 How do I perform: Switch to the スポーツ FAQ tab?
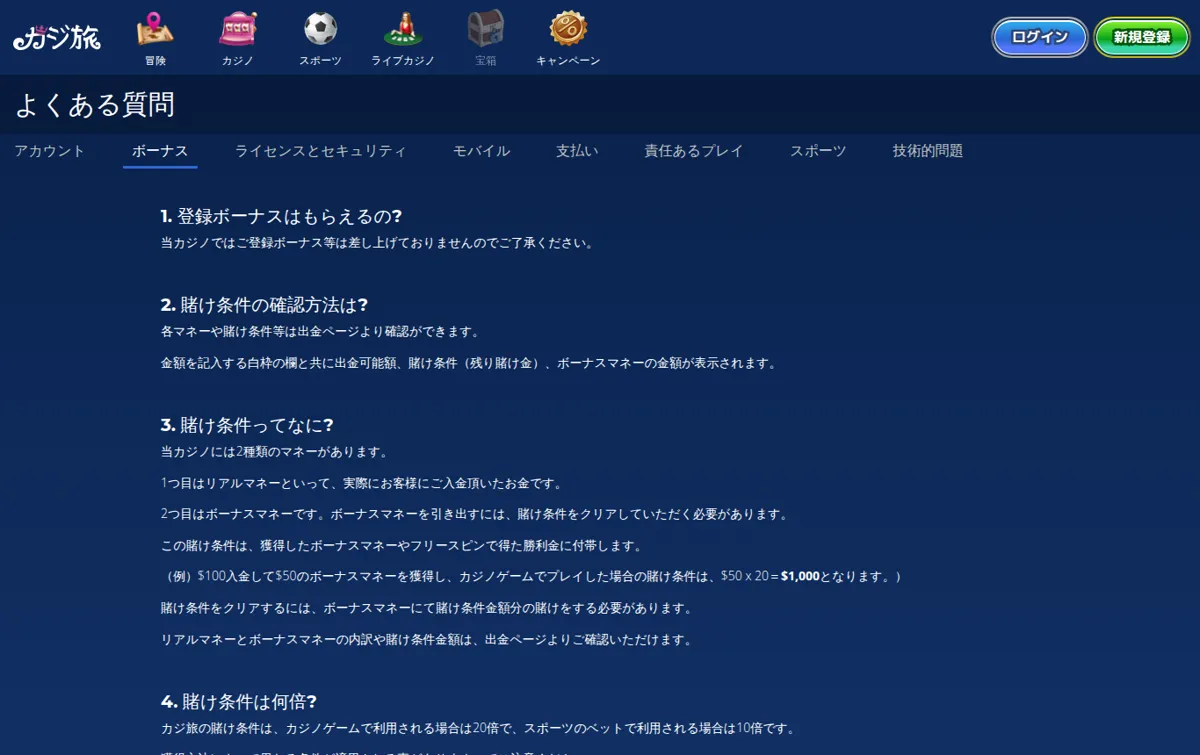click(x=818, y=151)
